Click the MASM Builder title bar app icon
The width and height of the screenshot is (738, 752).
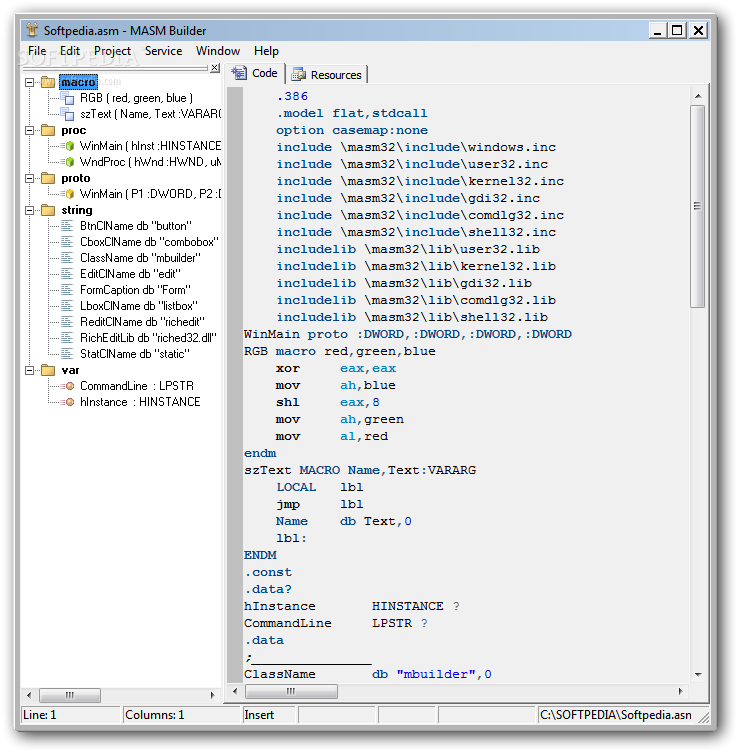pyautogui.click(x=32, y=30)
